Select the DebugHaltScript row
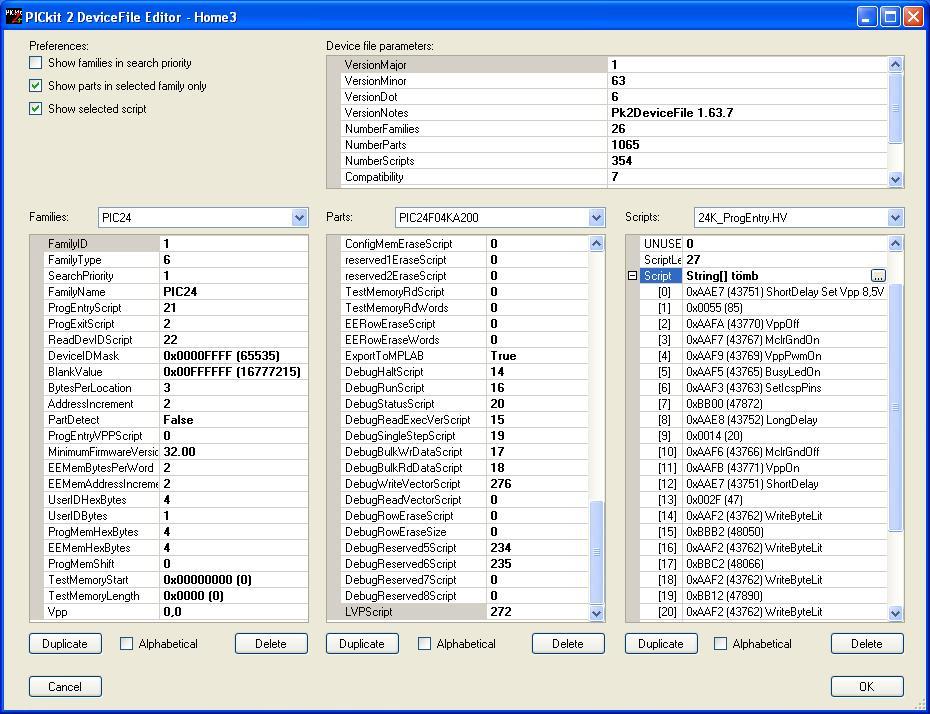The width and height of the screenshot is (930, 714). [464, 372]
